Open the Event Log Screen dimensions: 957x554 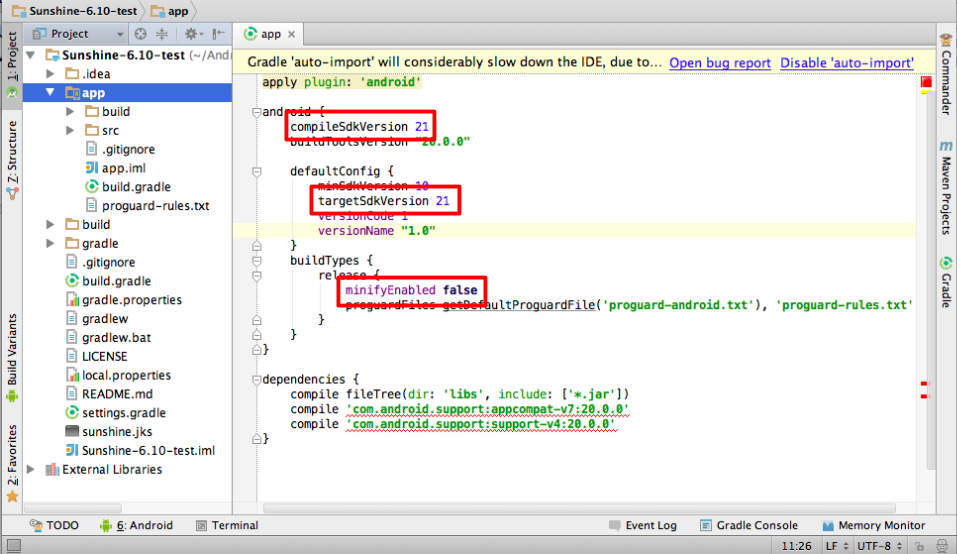643,525
